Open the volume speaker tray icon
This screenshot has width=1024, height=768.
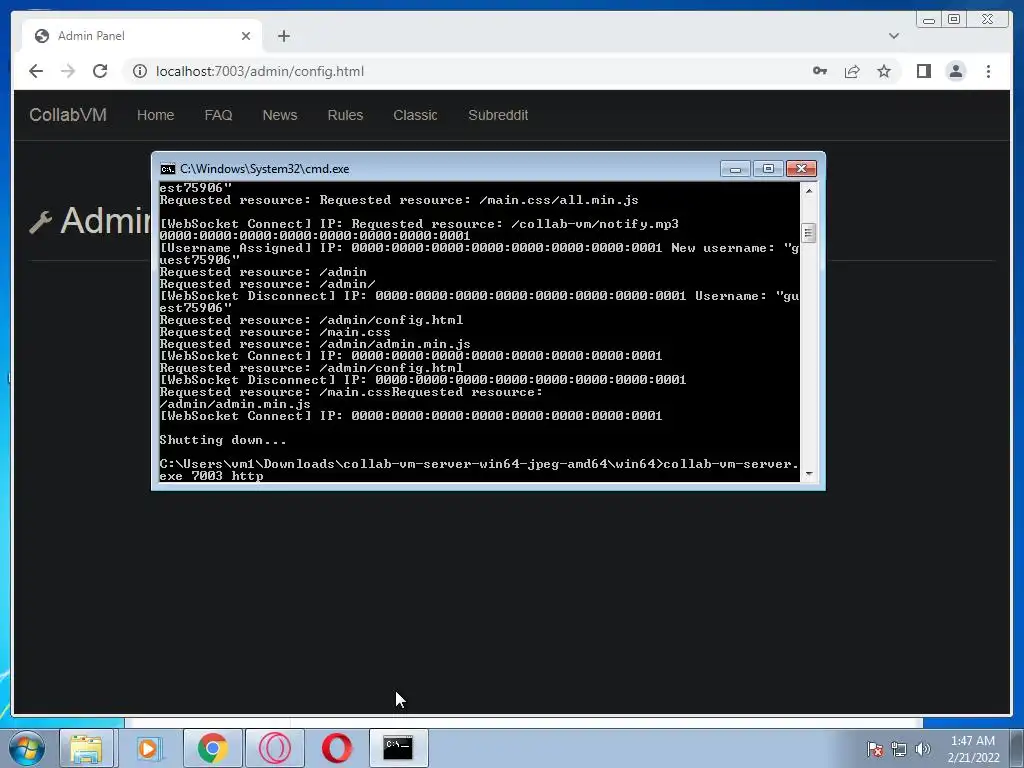coord(922,749)
